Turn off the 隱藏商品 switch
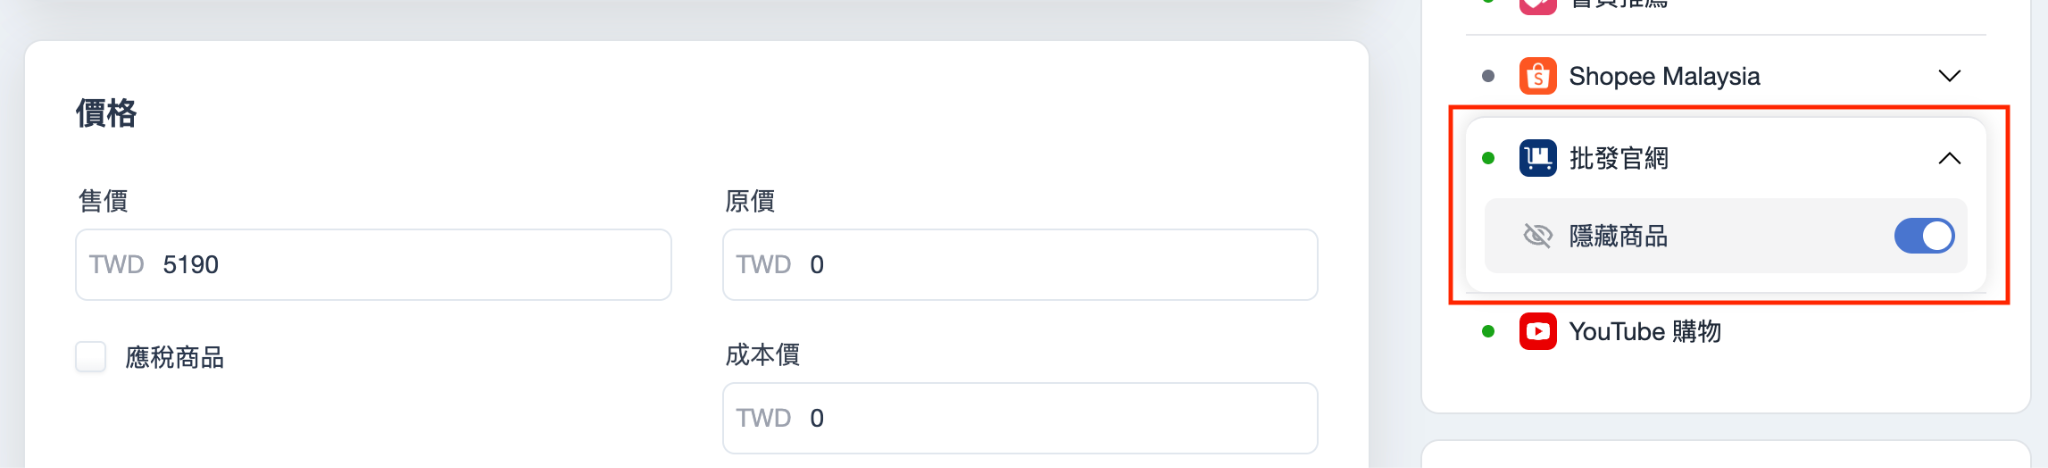This screenshot has height=468, width=2048. (1924, 236)
